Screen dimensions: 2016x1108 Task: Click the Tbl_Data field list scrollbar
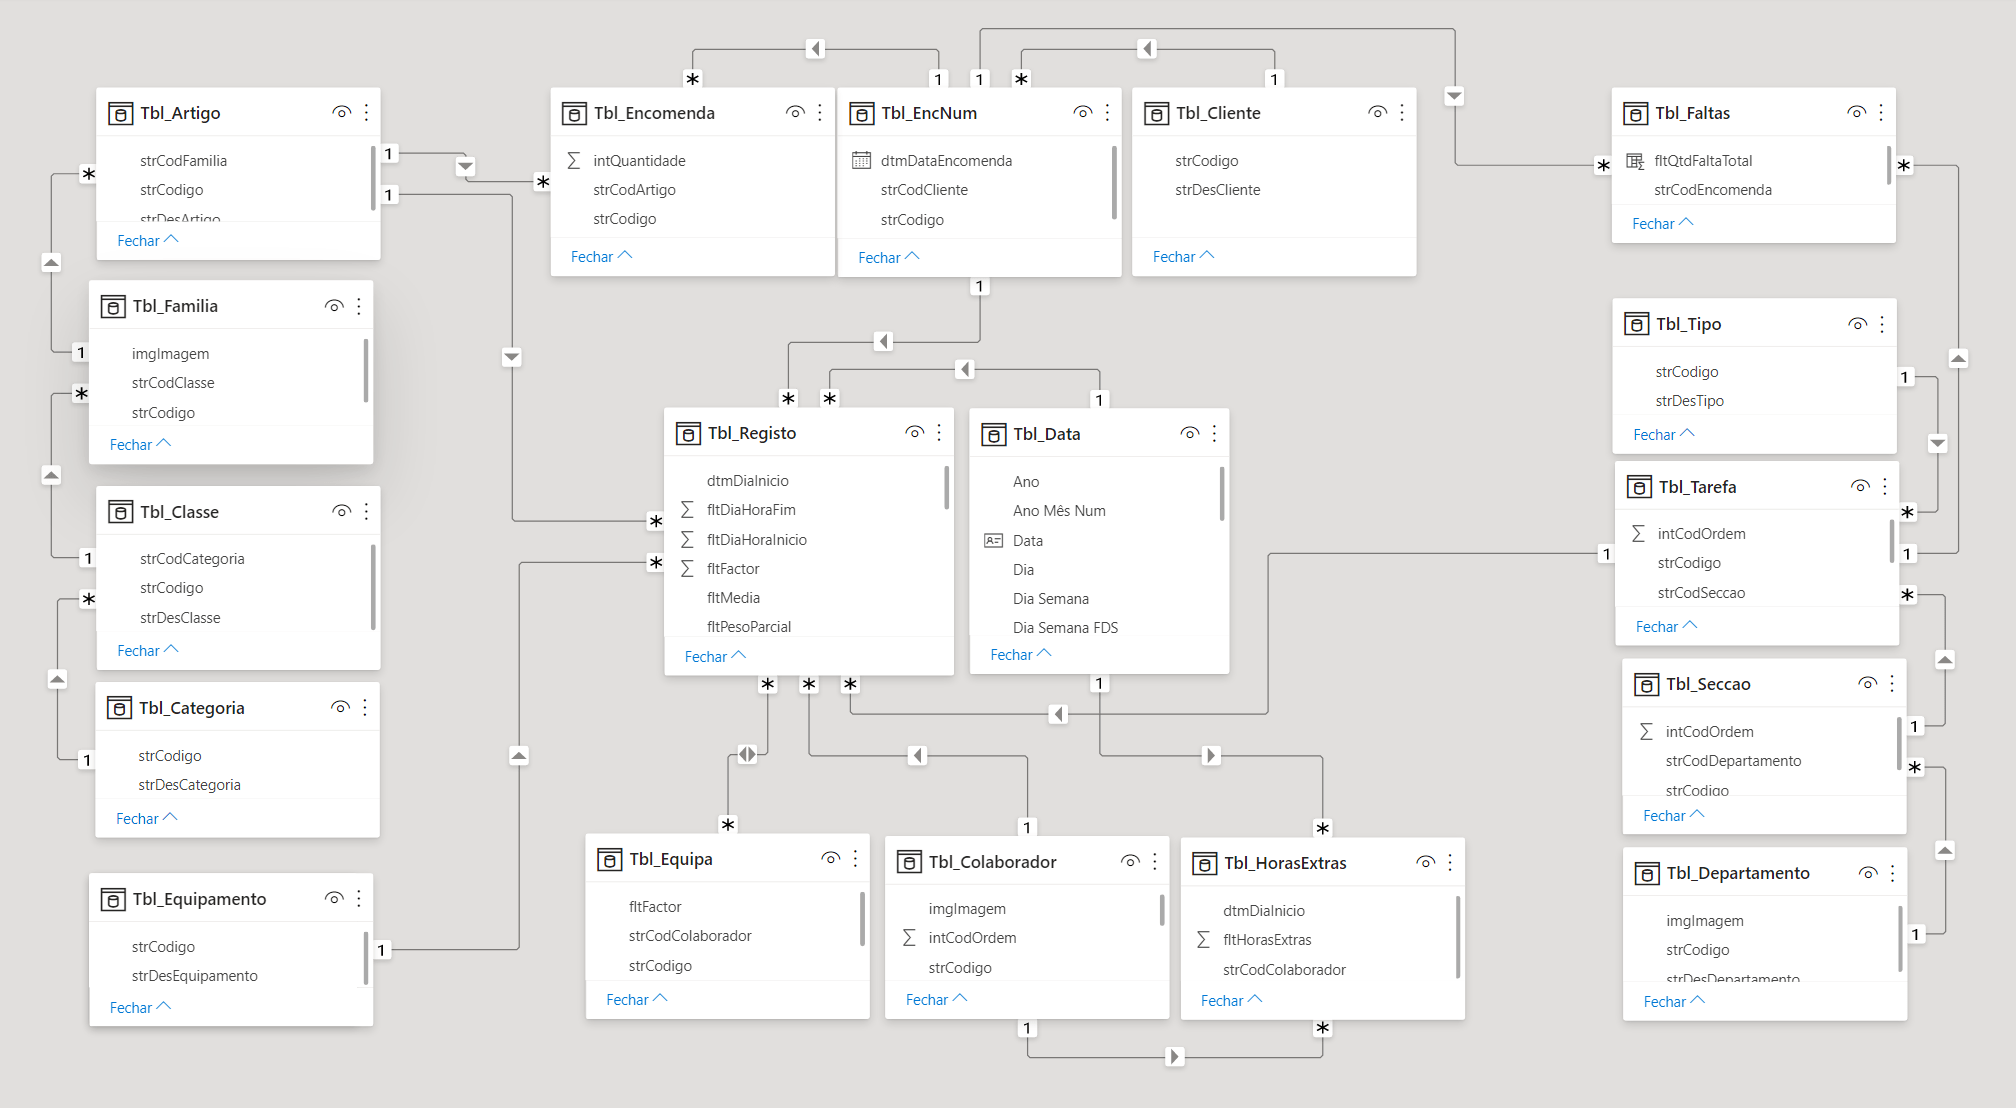[x=1222, y=494]
